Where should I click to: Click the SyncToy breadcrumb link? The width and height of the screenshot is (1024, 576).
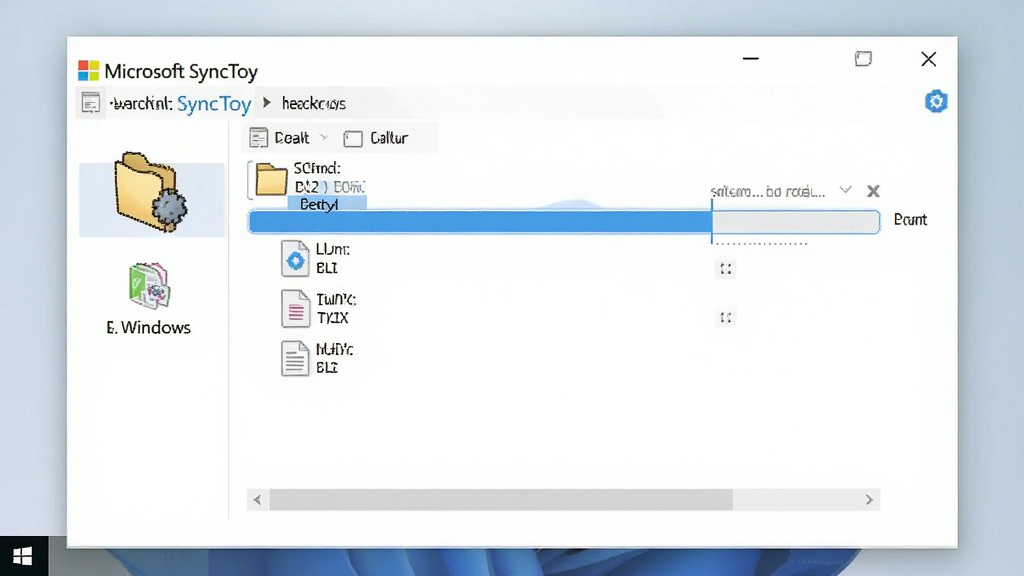tap(214, 104)
